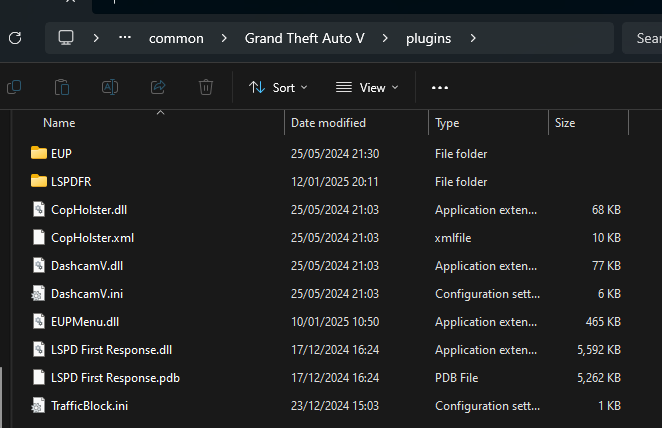Navigate to Grand Theft Auto V breadcrumb
662x428 pixels.
tap(305, 38)
